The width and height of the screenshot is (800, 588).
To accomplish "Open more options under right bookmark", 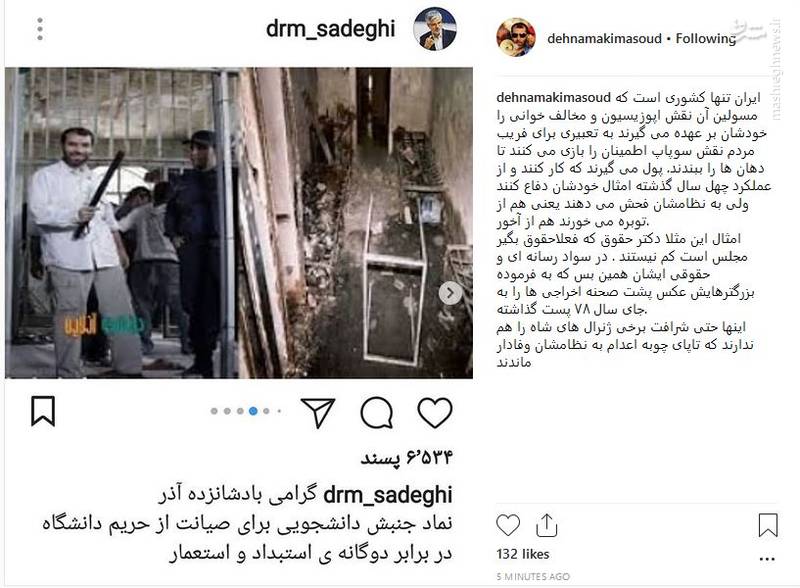I will 767,559.
